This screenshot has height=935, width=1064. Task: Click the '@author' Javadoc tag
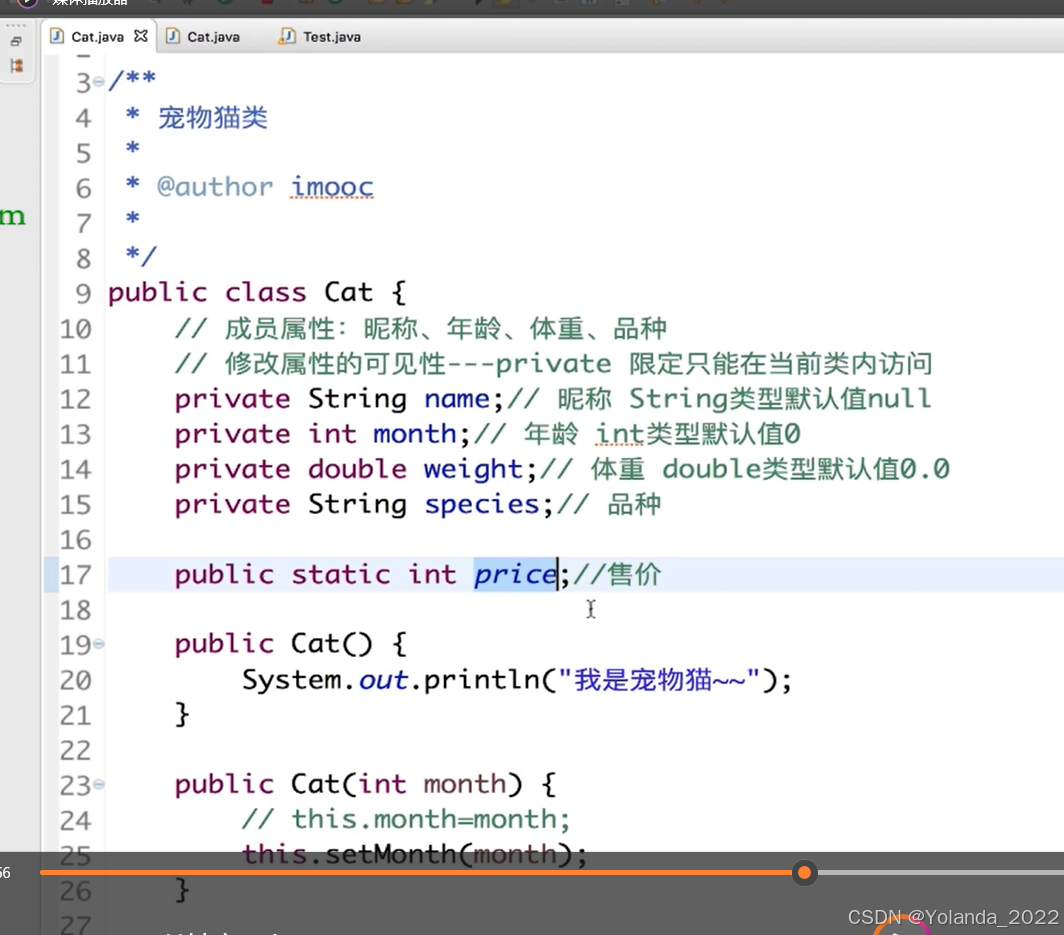214,187
